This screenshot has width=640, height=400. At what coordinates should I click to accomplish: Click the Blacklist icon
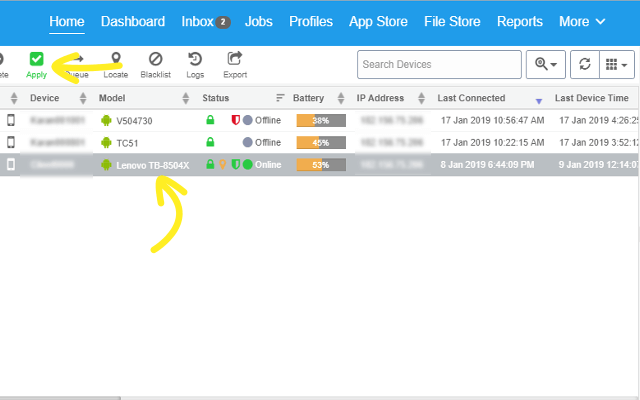coord(156,59)
